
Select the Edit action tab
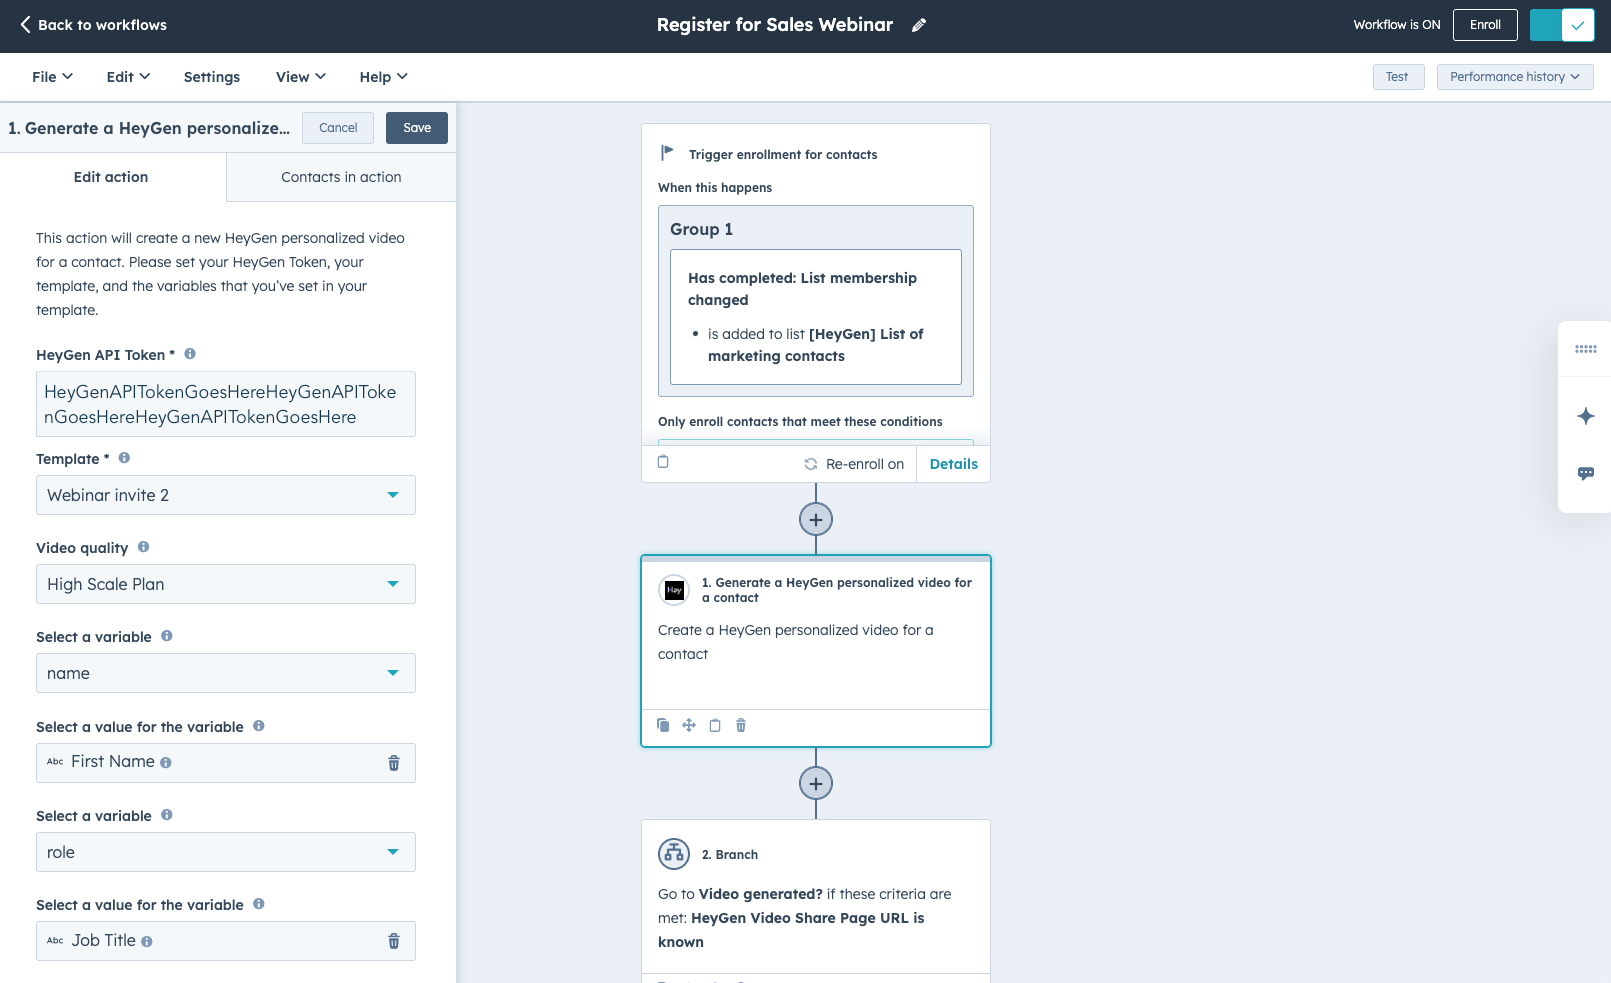click(111, 177)
